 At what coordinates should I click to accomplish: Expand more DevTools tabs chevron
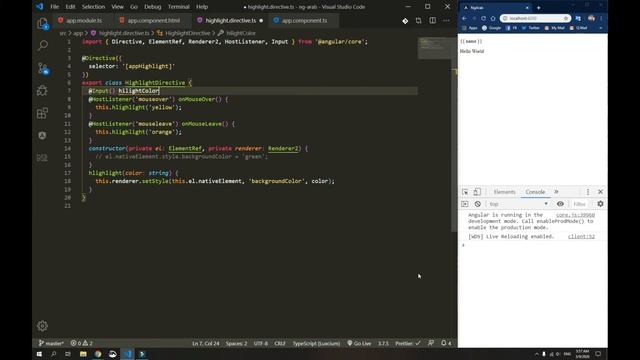click(x=556, y=192)
